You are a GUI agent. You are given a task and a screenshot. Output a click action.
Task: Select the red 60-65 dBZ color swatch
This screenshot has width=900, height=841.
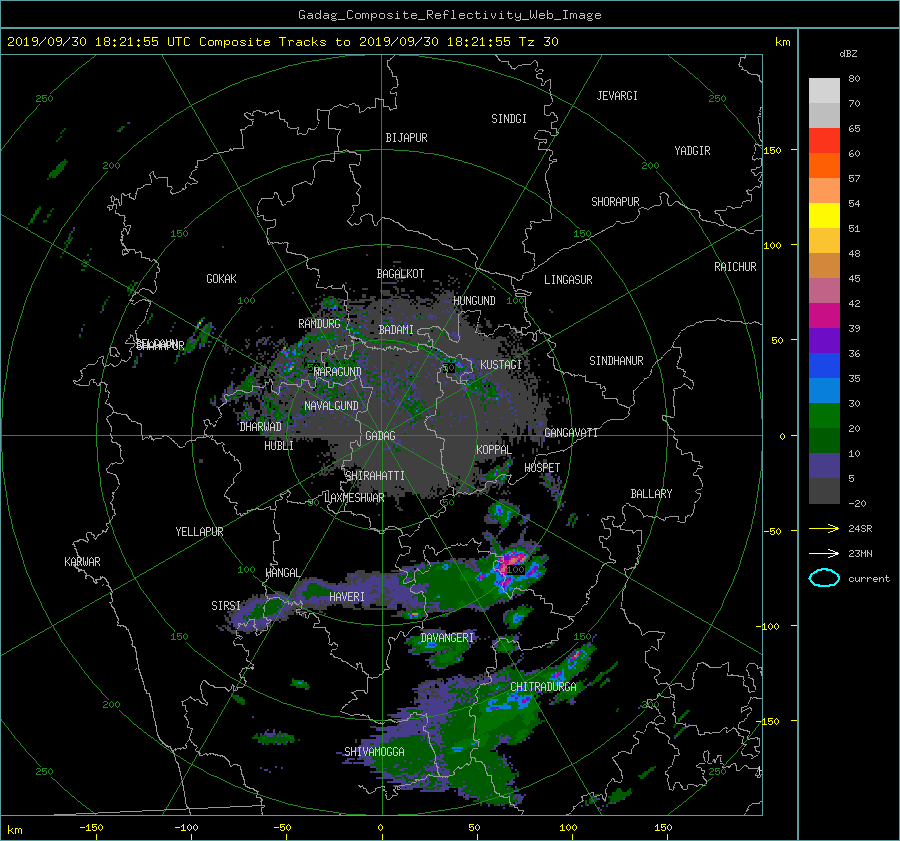click(x=824, y=140)
